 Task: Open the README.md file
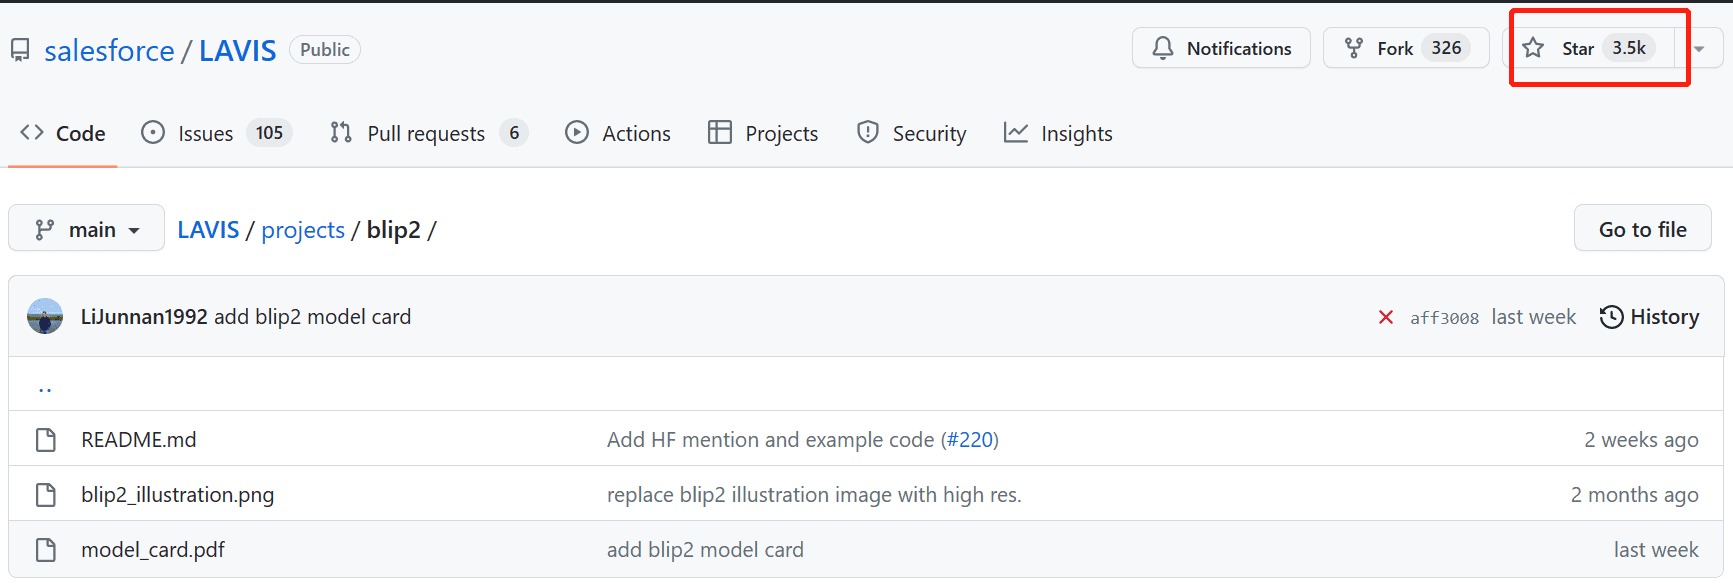pos(139,440)
